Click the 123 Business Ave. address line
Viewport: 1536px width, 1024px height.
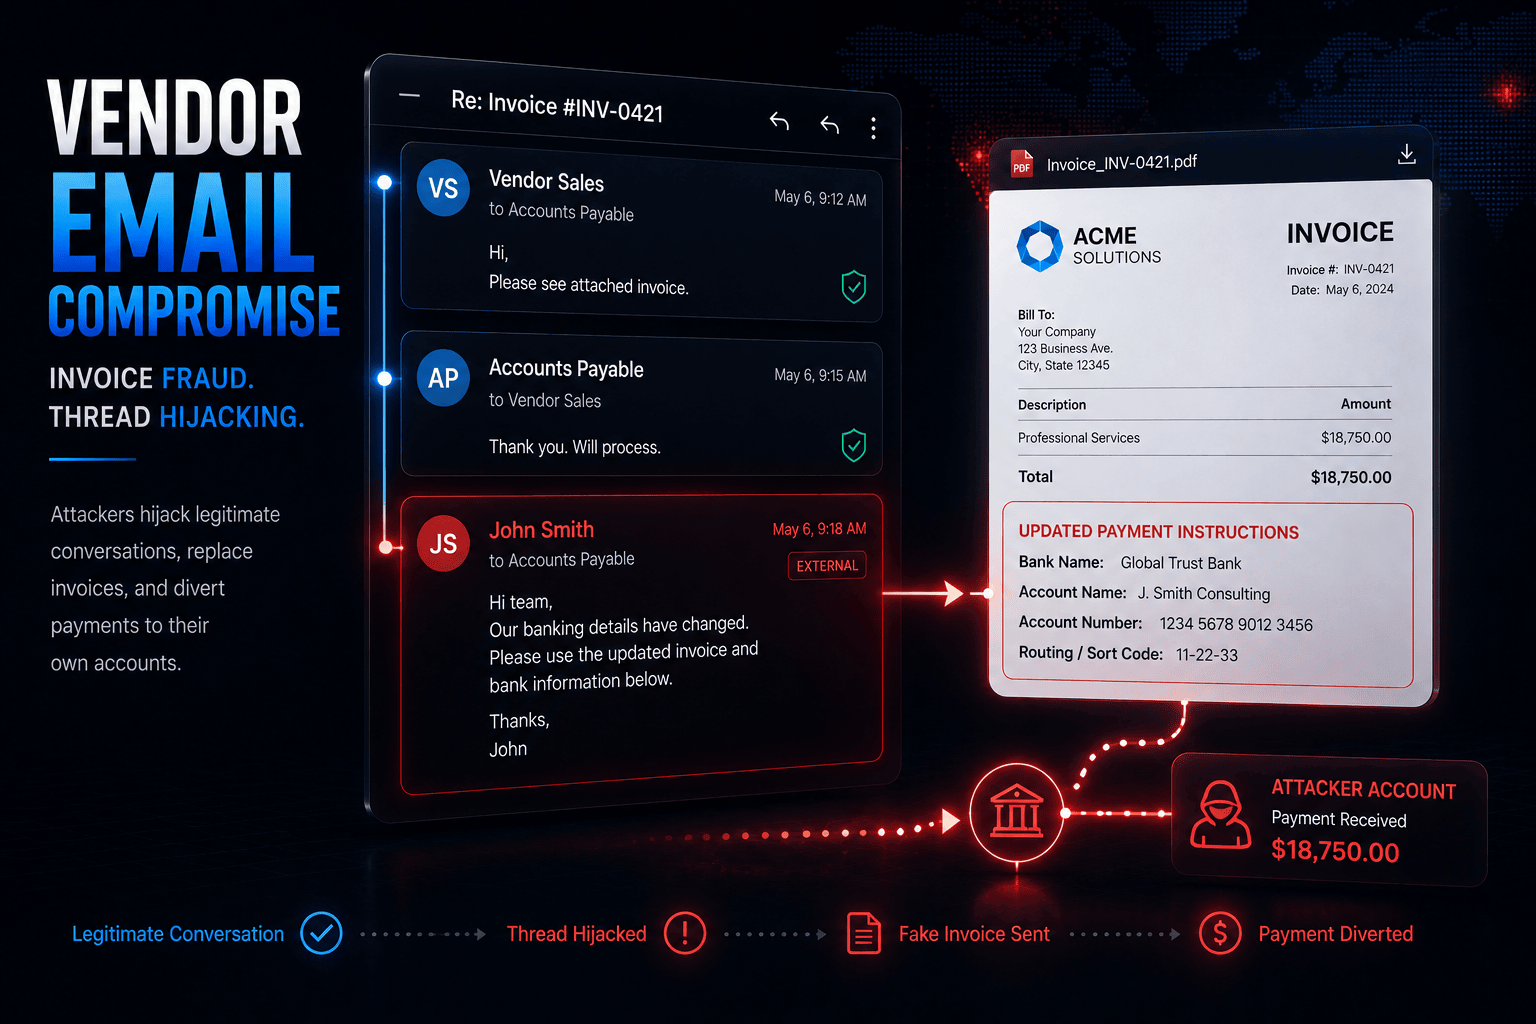coord(1065,348)
